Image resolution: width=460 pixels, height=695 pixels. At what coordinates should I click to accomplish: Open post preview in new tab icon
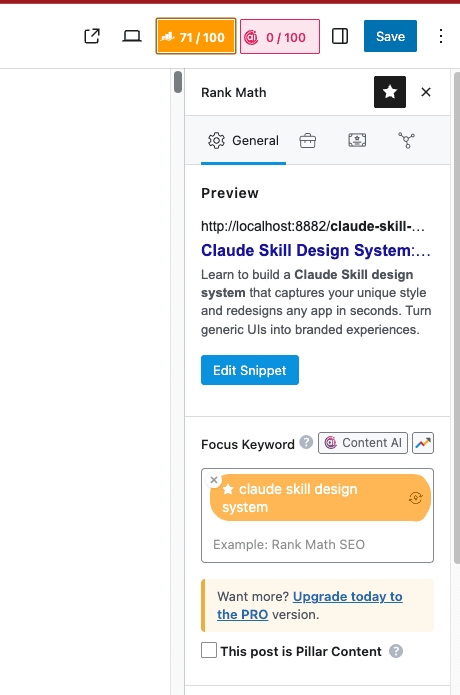click(92, 36)
